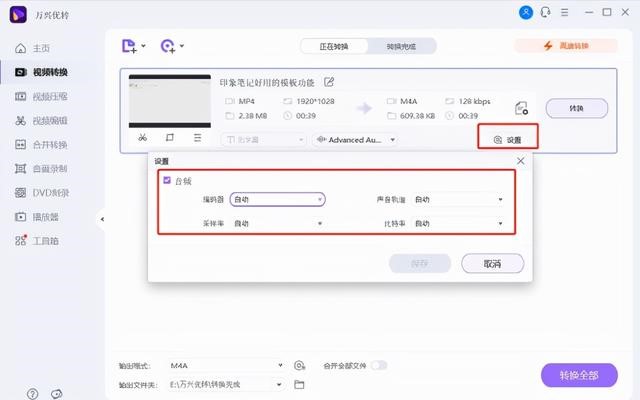Screen dimensions: 640x400
Task: Open the customer support headset icon
Action: coord(546,12)
